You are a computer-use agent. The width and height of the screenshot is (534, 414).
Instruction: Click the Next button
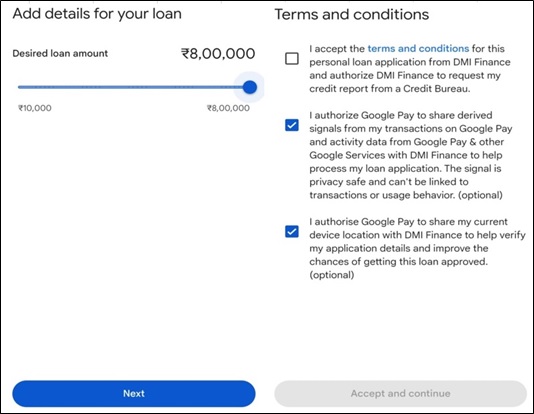[134, 394]
